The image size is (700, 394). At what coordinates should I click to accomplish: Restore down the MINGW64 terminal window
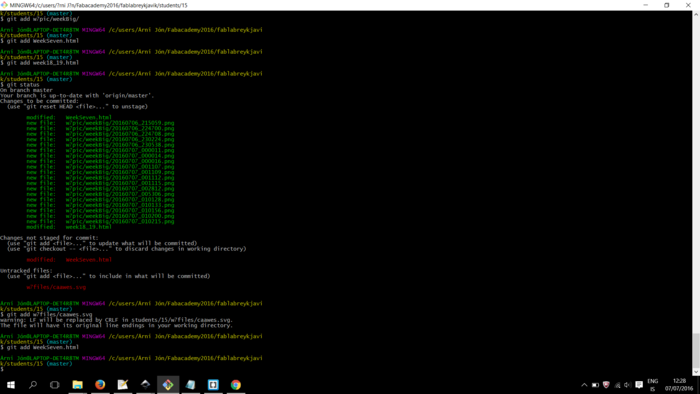(x=667, y=5)
